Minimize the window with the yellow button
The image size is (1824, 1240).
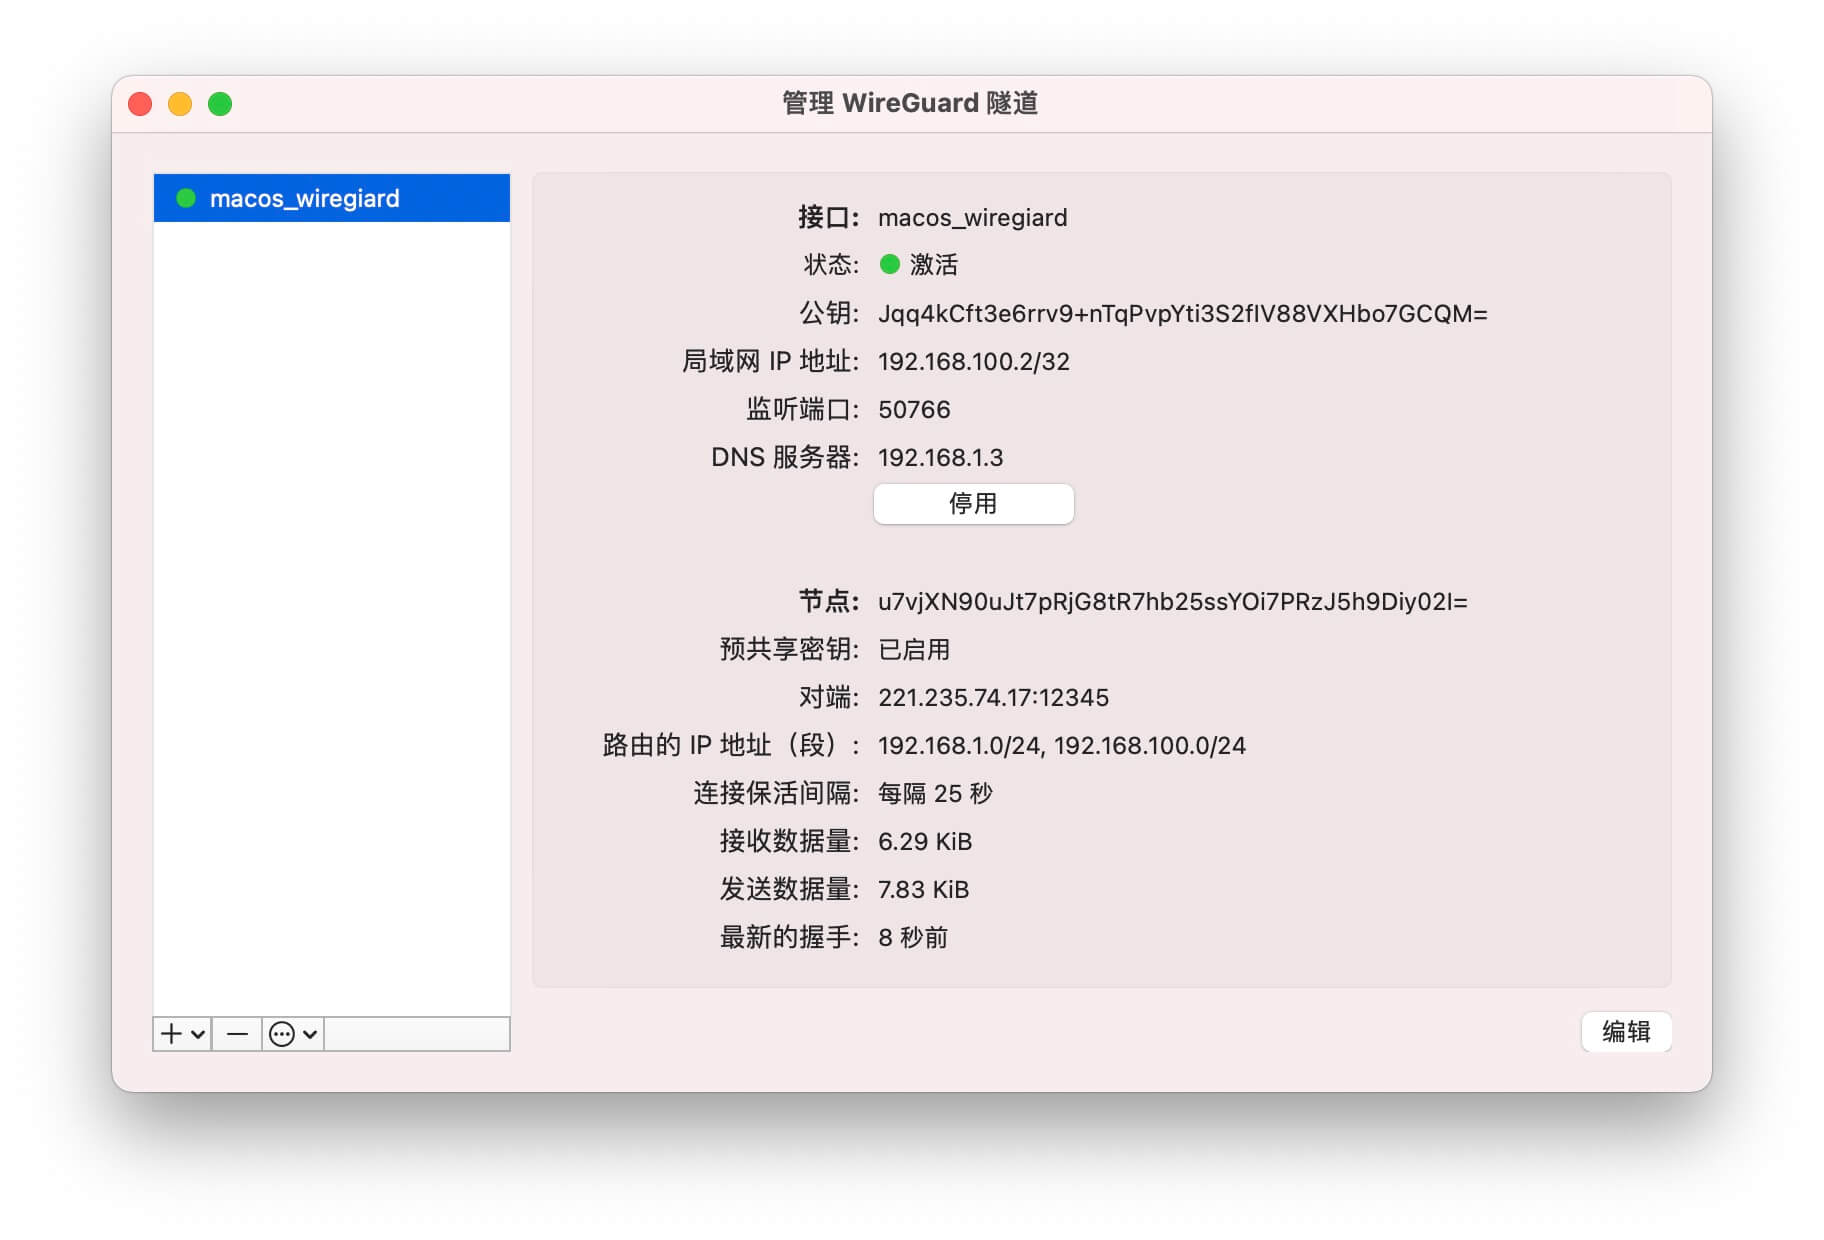[x=180, y=104]
